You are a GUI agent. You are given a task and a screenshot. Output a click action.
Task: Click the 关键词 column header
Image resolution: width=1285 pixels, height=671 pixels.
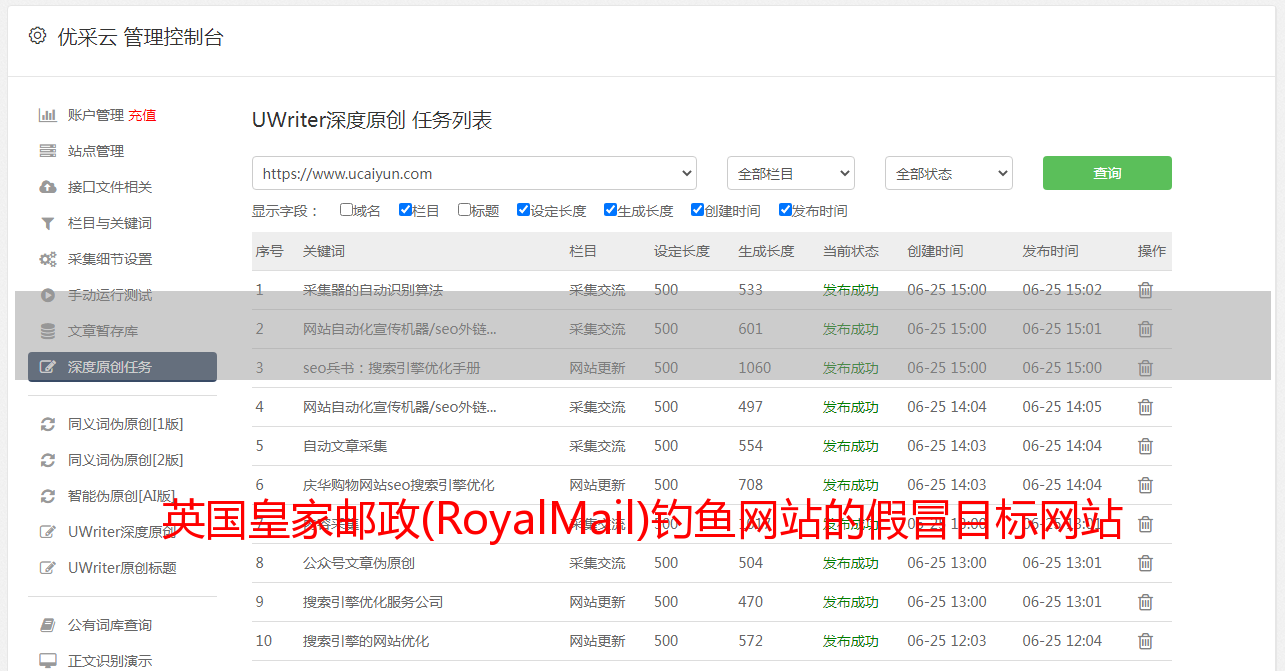click(x=324, y=251)
